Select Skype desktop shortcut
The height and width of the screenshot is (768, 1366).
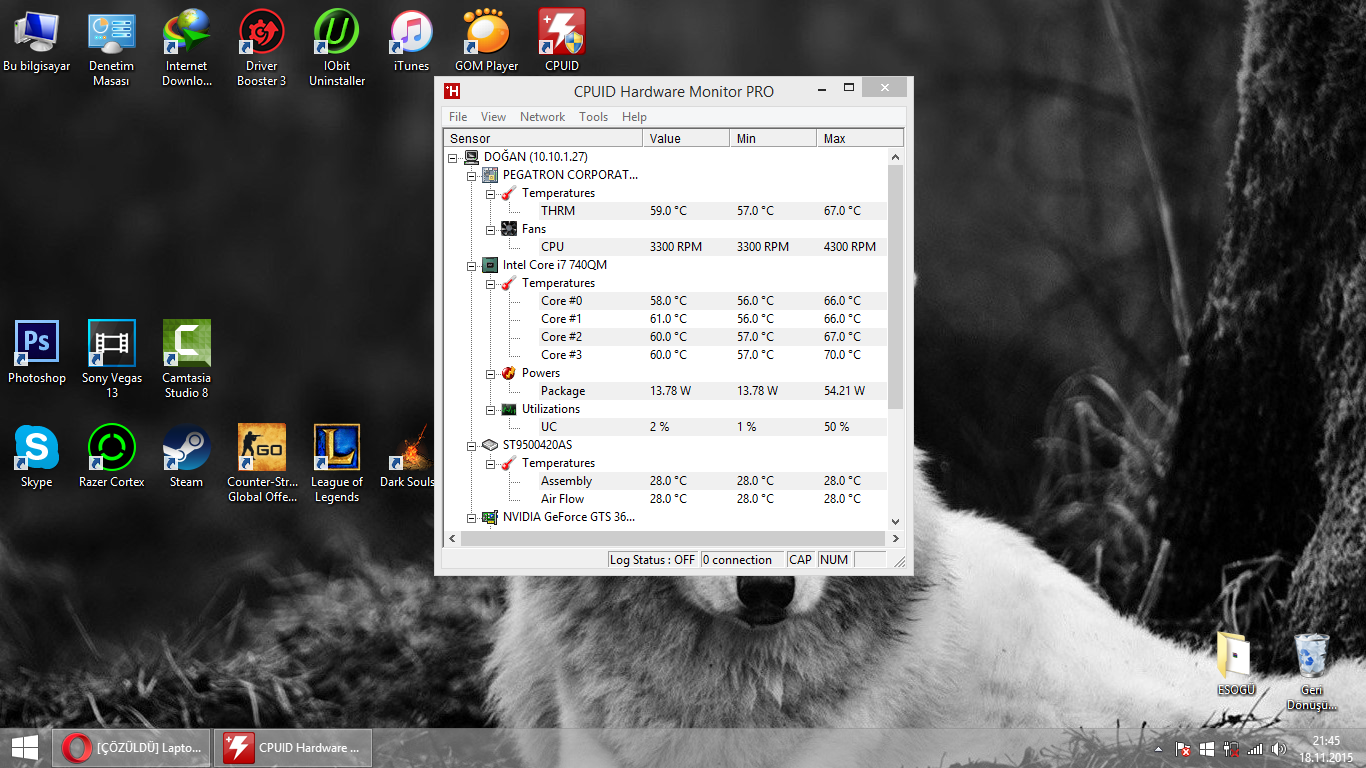point(37,457)
